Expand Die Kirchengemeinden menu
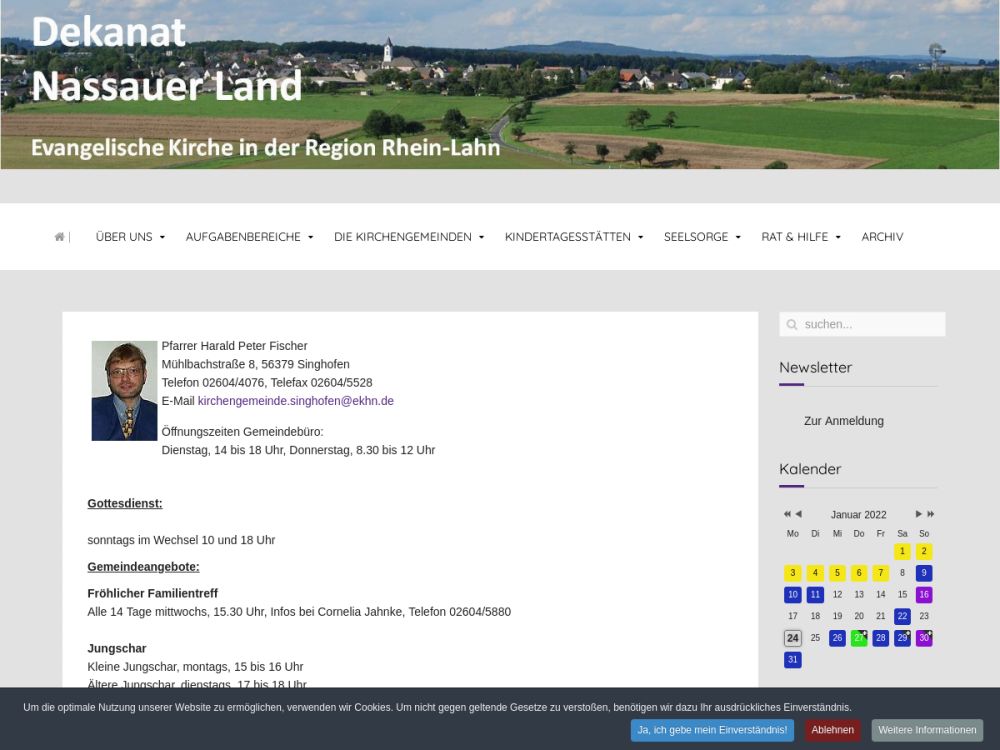Viewport: 1000px width, 750px height. point(409,237)
